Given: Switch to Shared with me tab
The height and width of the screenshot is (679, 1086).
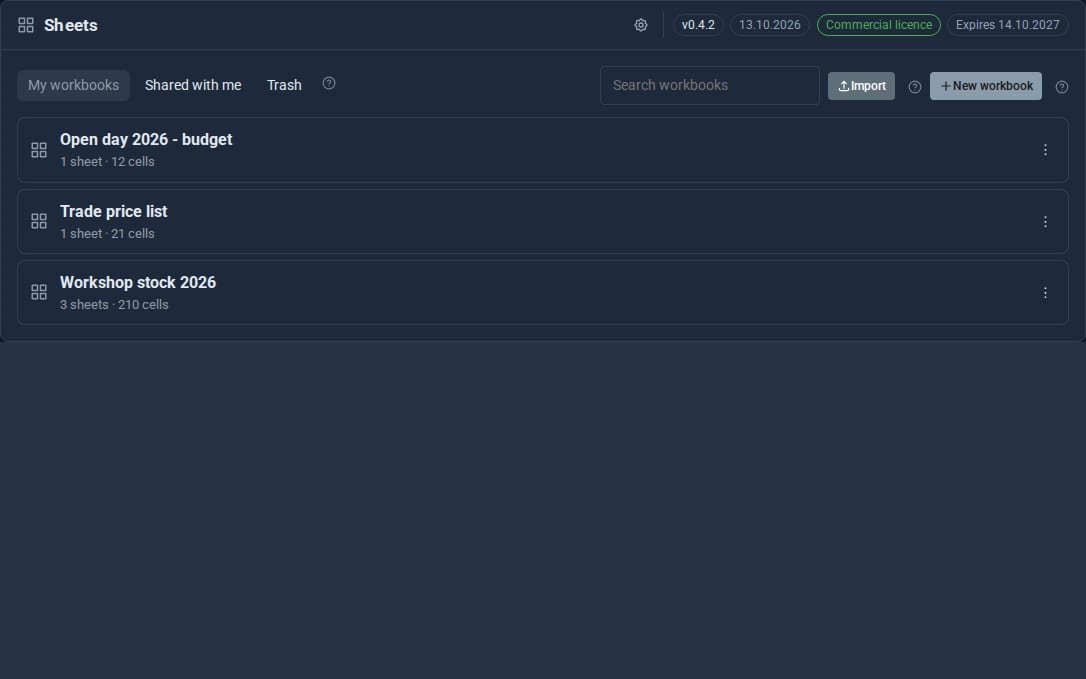Looking at the screenshot, I should (193, 85).
